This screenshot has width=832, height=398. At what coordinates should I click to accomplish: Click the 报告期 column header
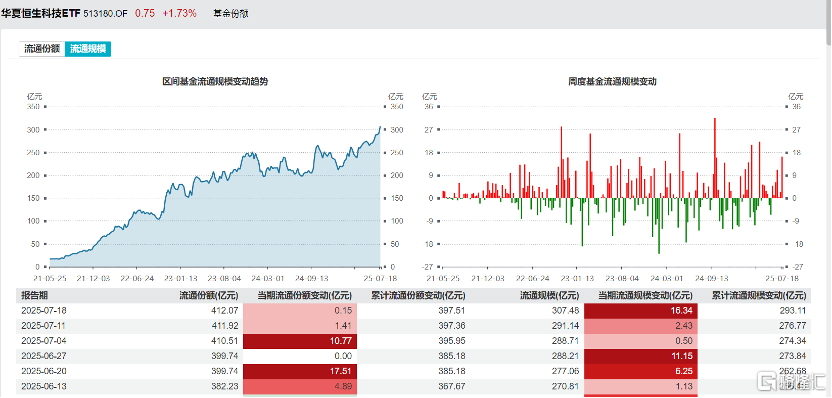34,296
